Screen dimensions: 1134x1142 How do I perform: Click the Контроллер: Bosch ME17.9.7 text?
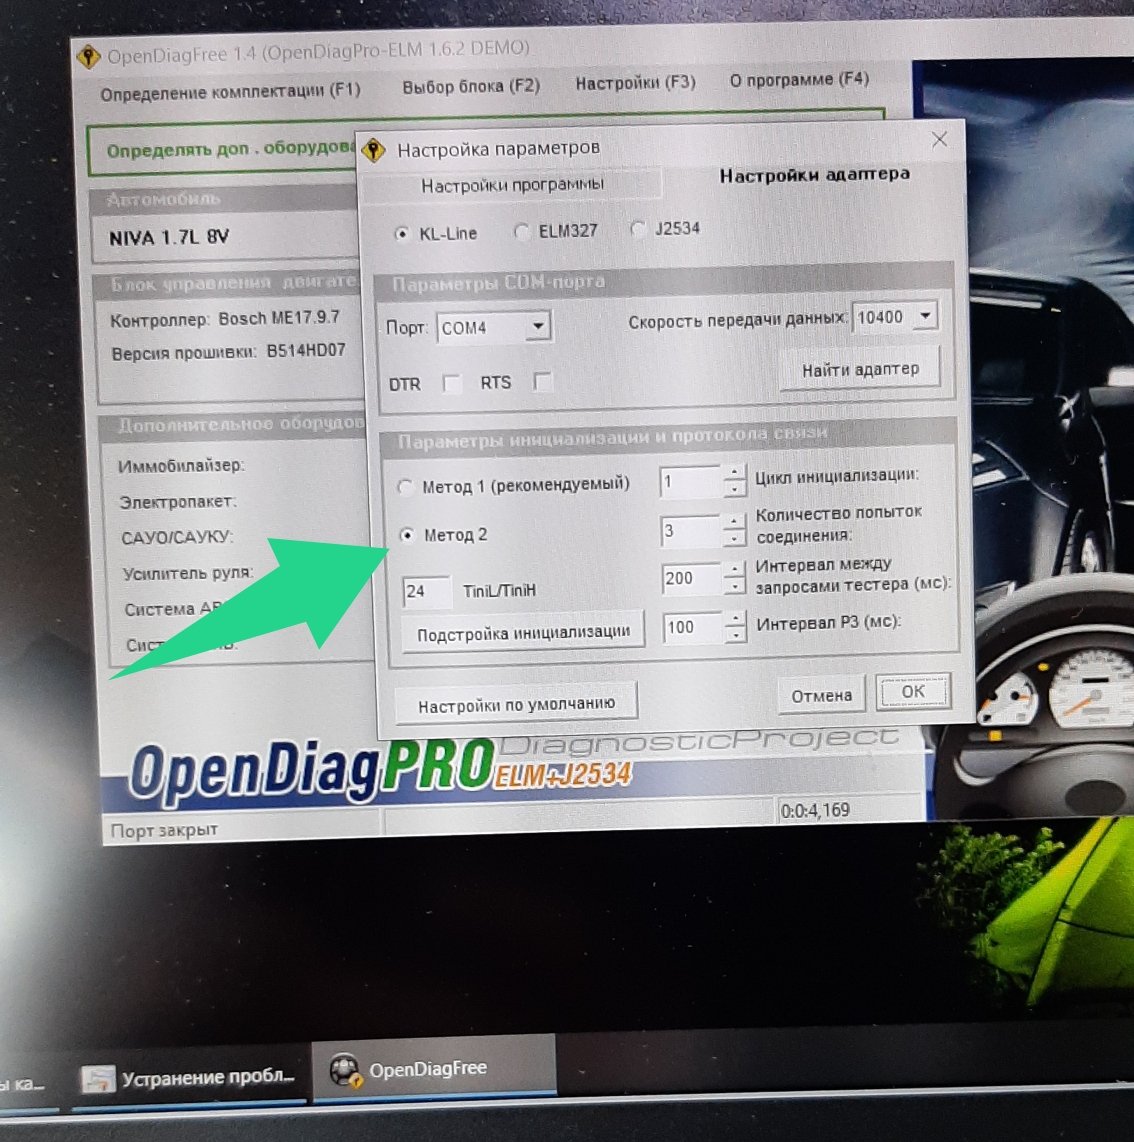(x=224, y=319)
